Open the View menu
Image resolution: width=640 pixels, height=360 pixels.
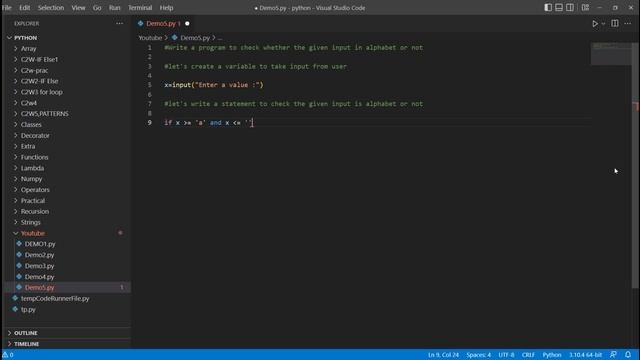point(78,8)
